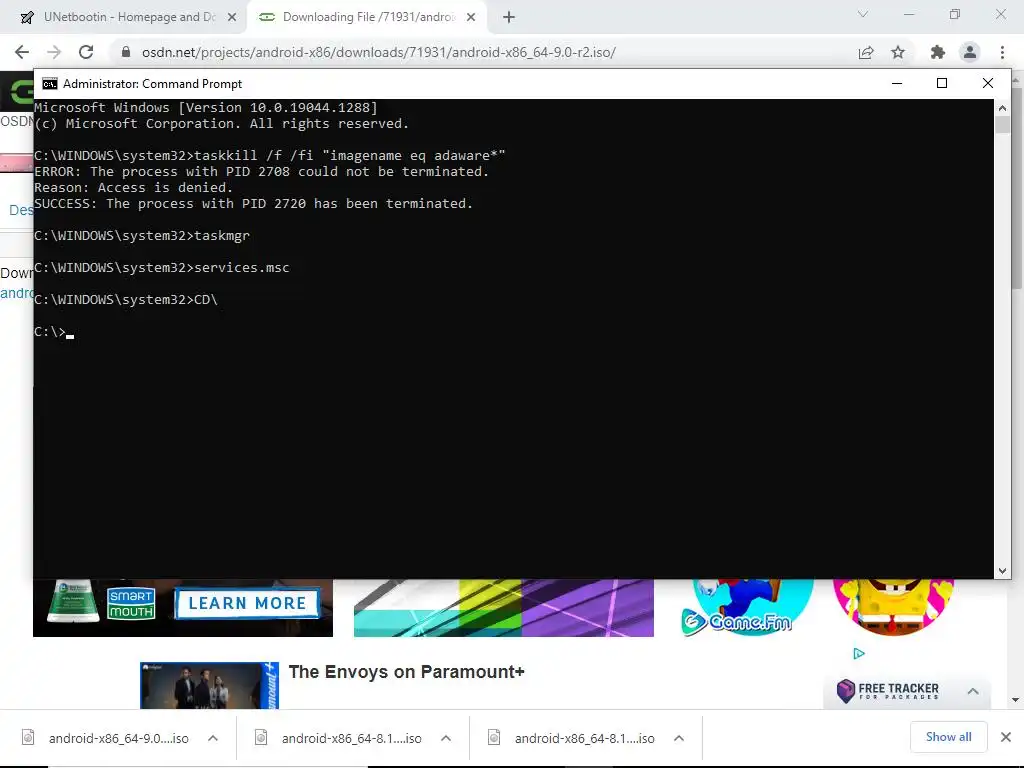Expand options for android-x86_64-9.0 download

pos(213,738)
